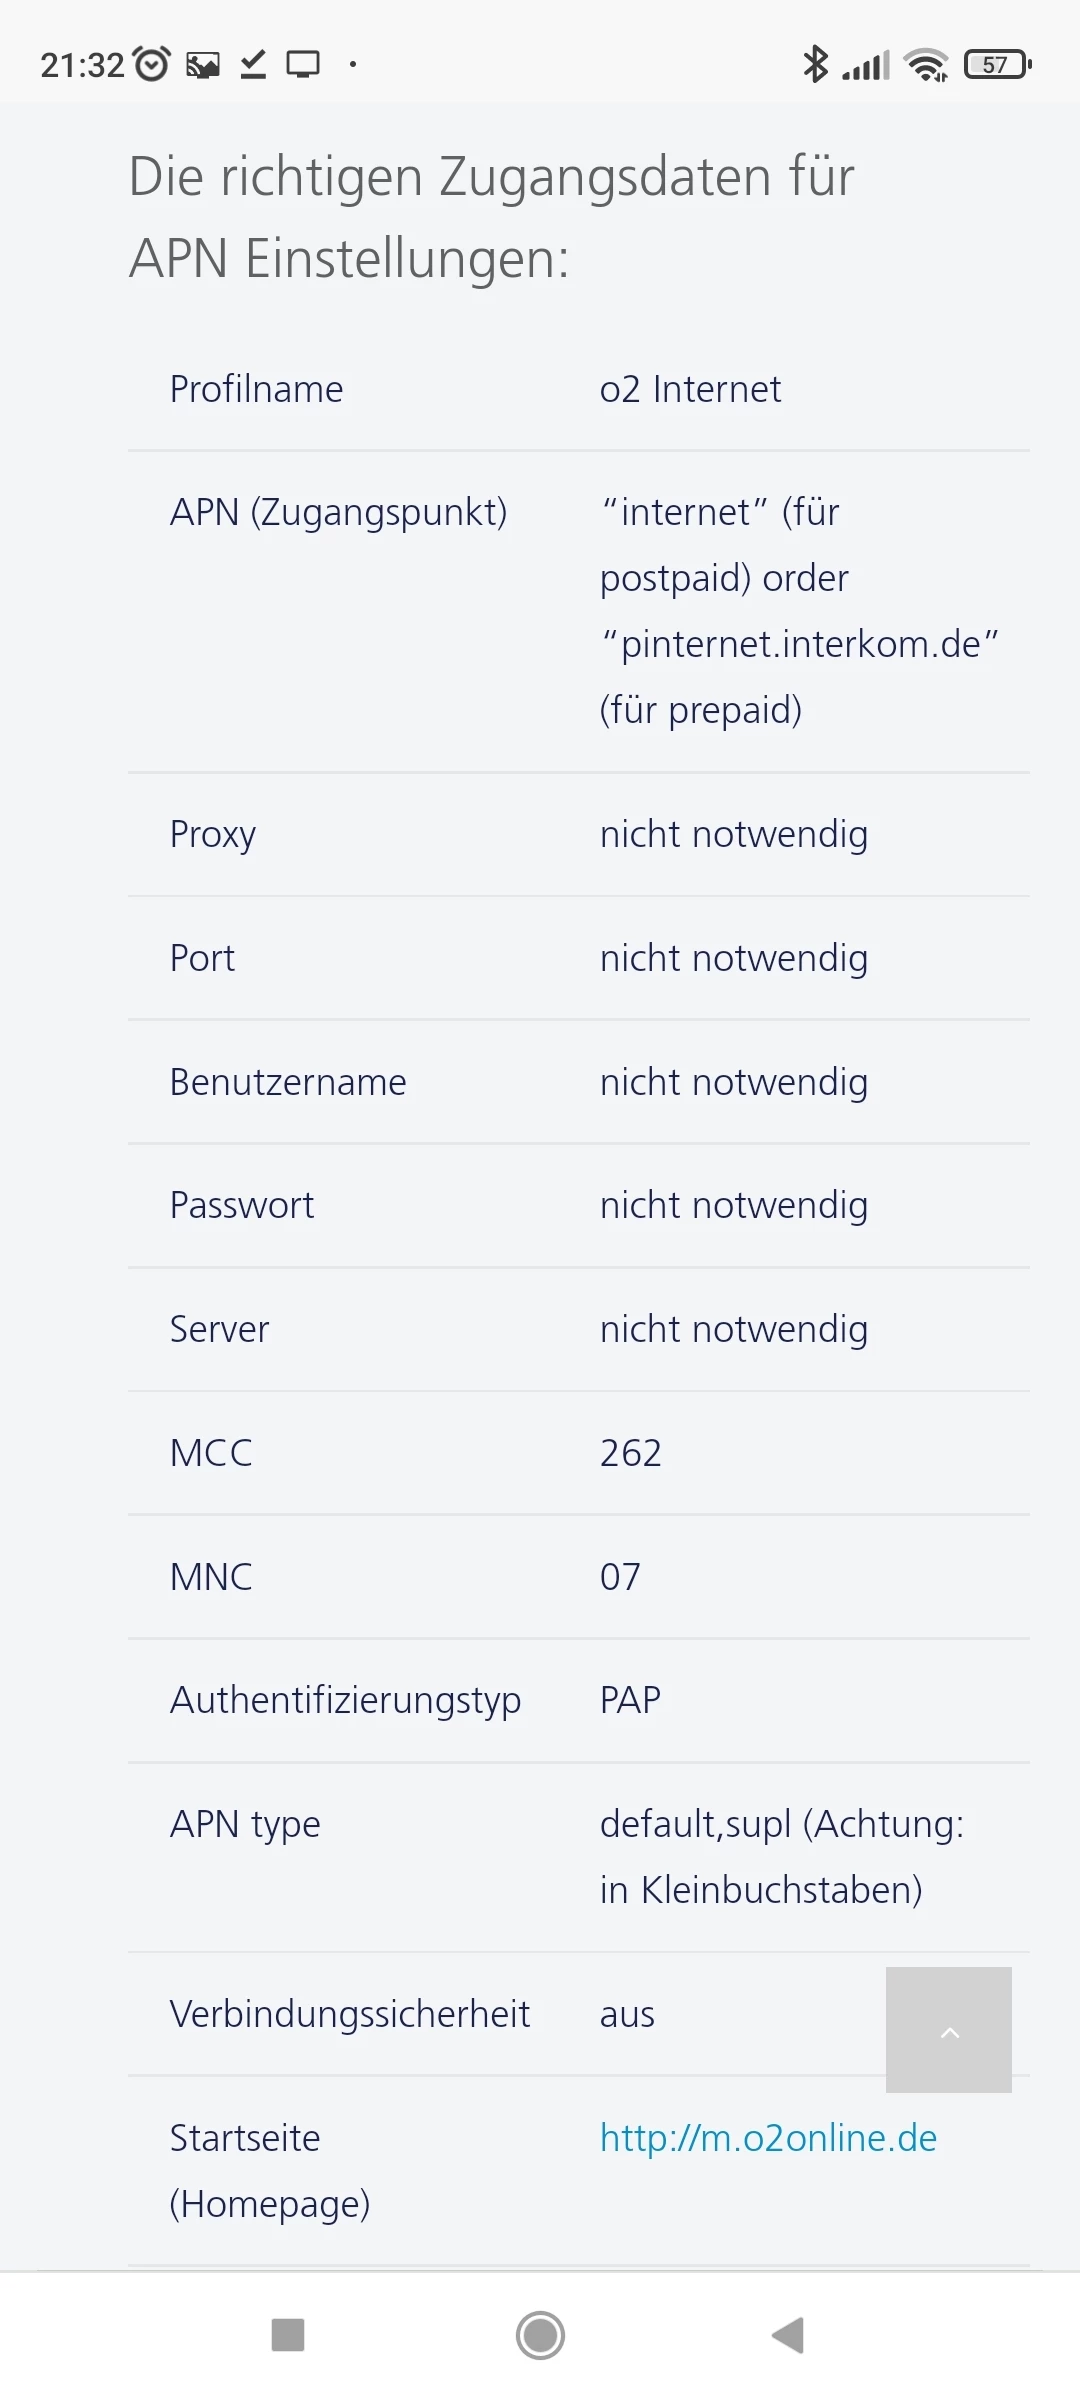Tap the download complete checkmark icon
Image resolution: width=1080 pixels, height=2400 pixels.
253,65
